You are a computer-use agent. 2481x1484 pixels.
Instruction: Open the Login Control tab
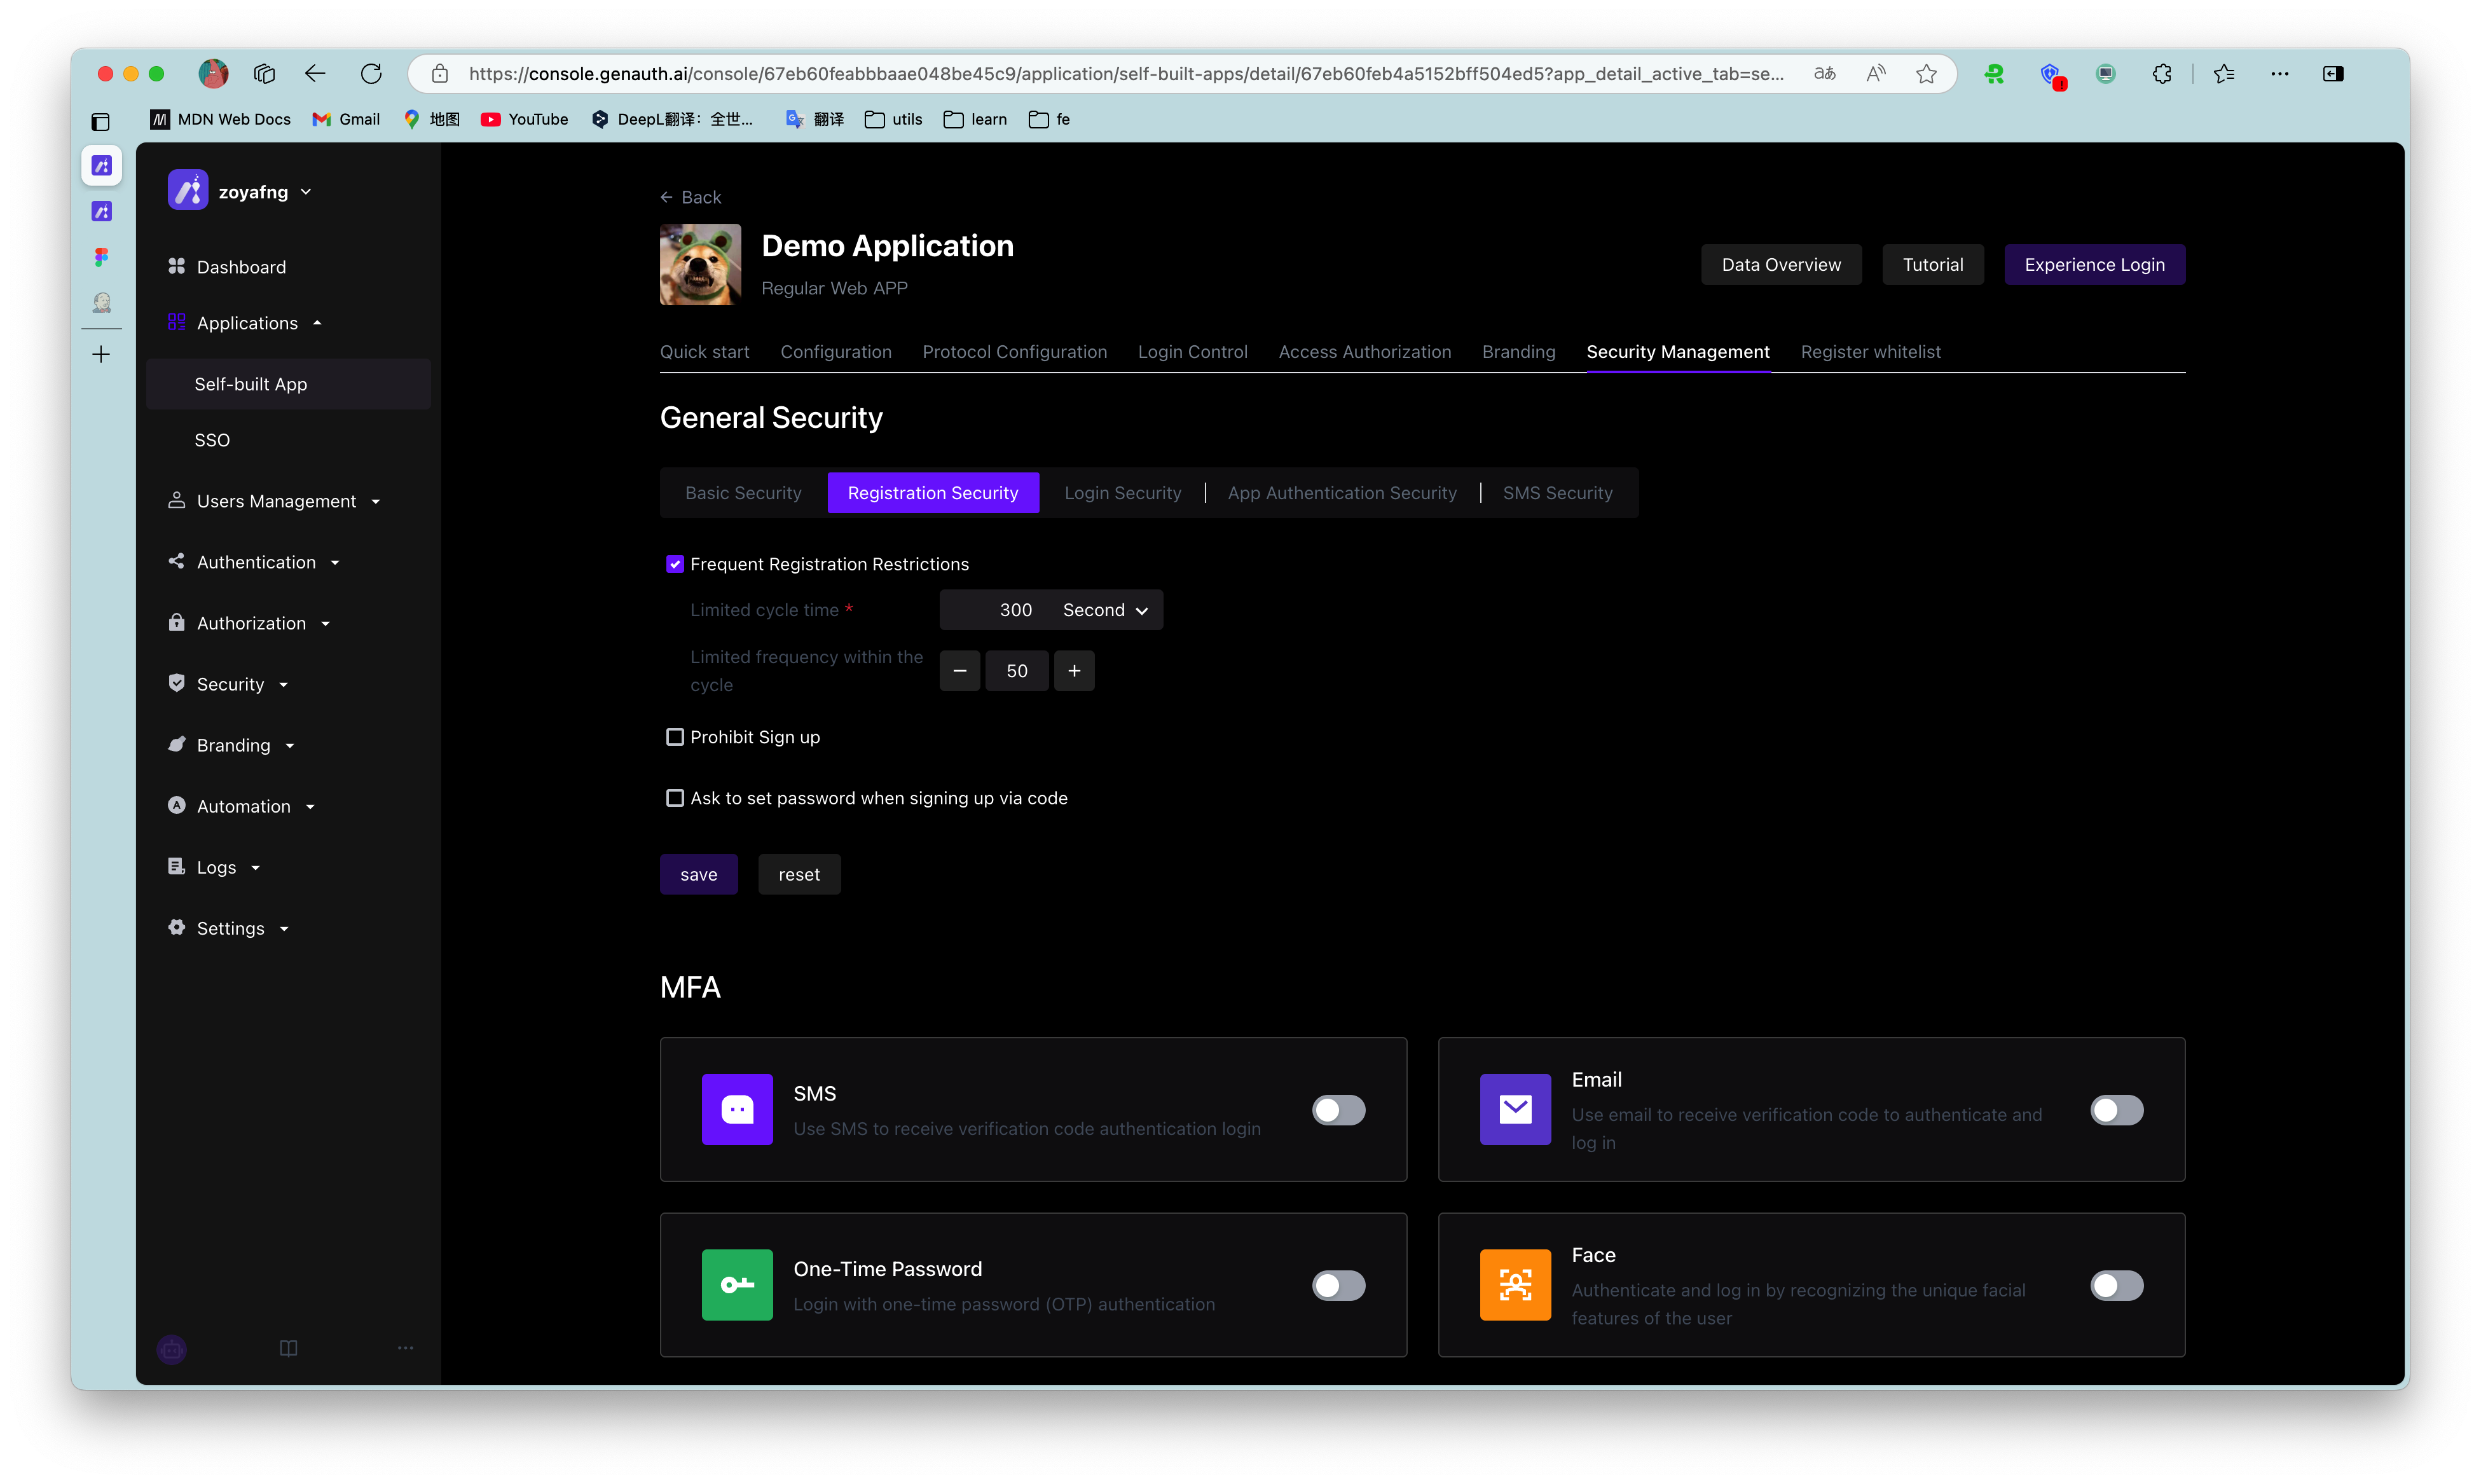tap(1192, 352)
